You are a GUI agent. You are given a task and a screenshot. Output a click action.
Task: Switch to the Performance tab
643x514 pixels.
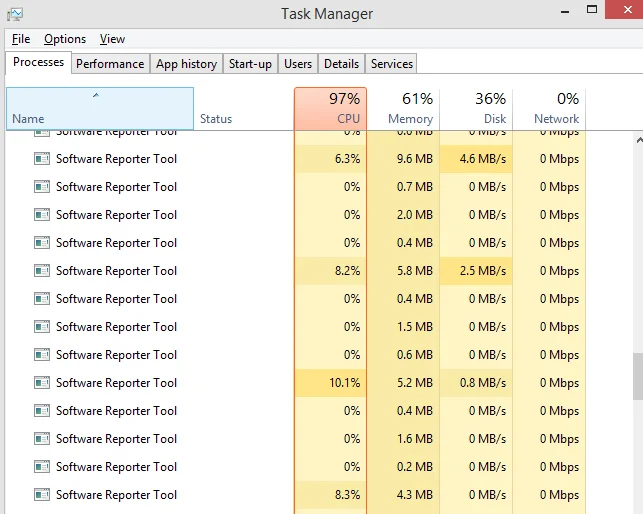pos(110,64)
